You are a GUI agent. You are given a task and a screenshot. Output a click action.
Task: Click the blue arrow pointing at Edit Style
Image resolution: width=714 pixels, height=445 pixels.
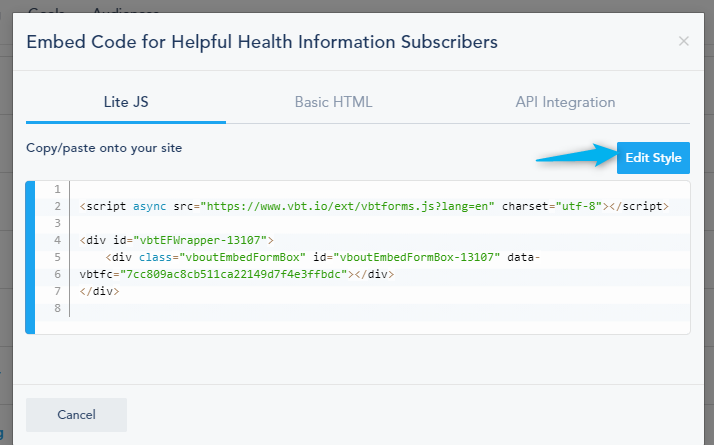point(576,156)
